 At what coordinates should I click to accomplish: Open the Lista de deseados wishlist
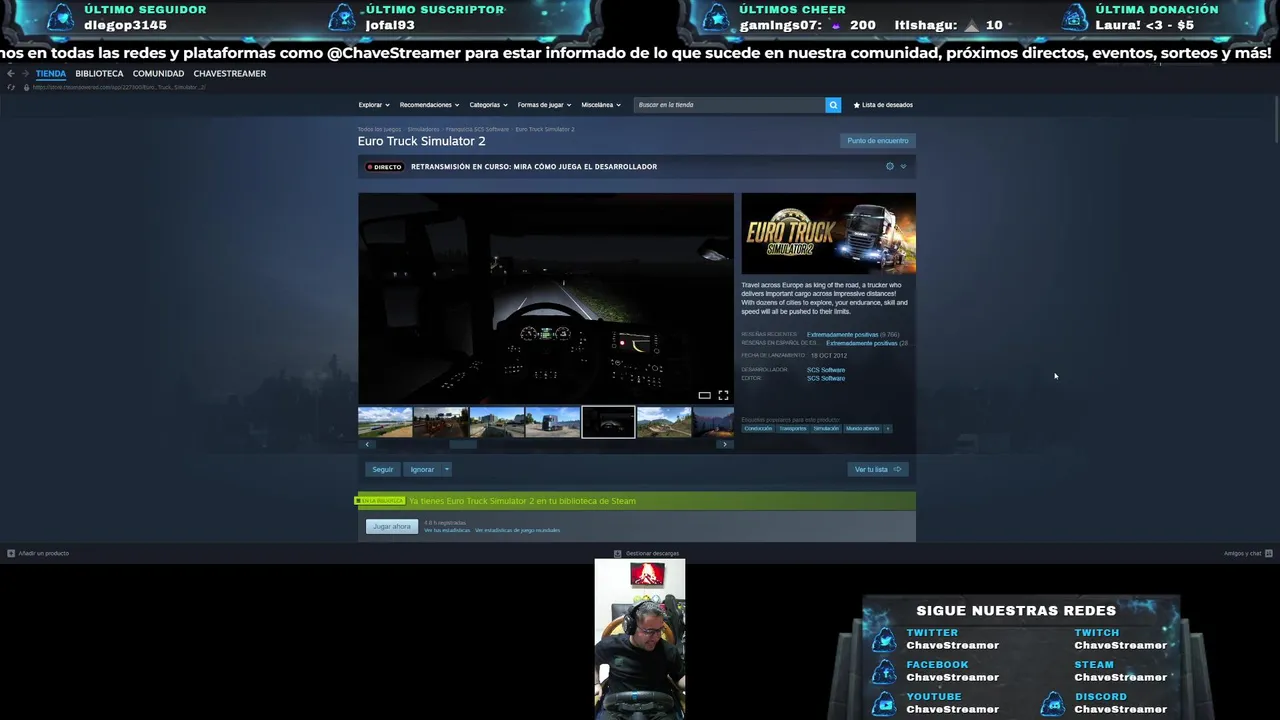pos(883,105)
